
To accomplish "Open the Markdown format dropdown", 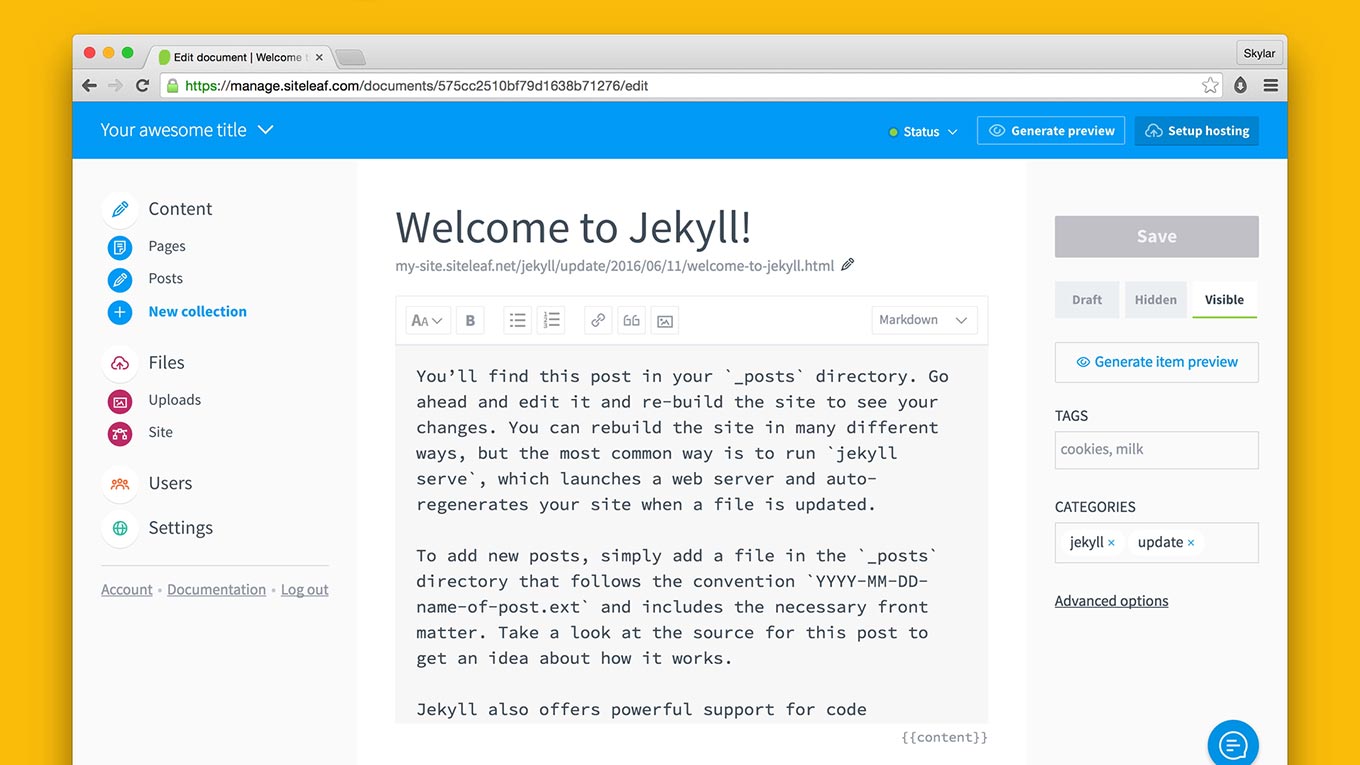I will [x=924, y=320].
